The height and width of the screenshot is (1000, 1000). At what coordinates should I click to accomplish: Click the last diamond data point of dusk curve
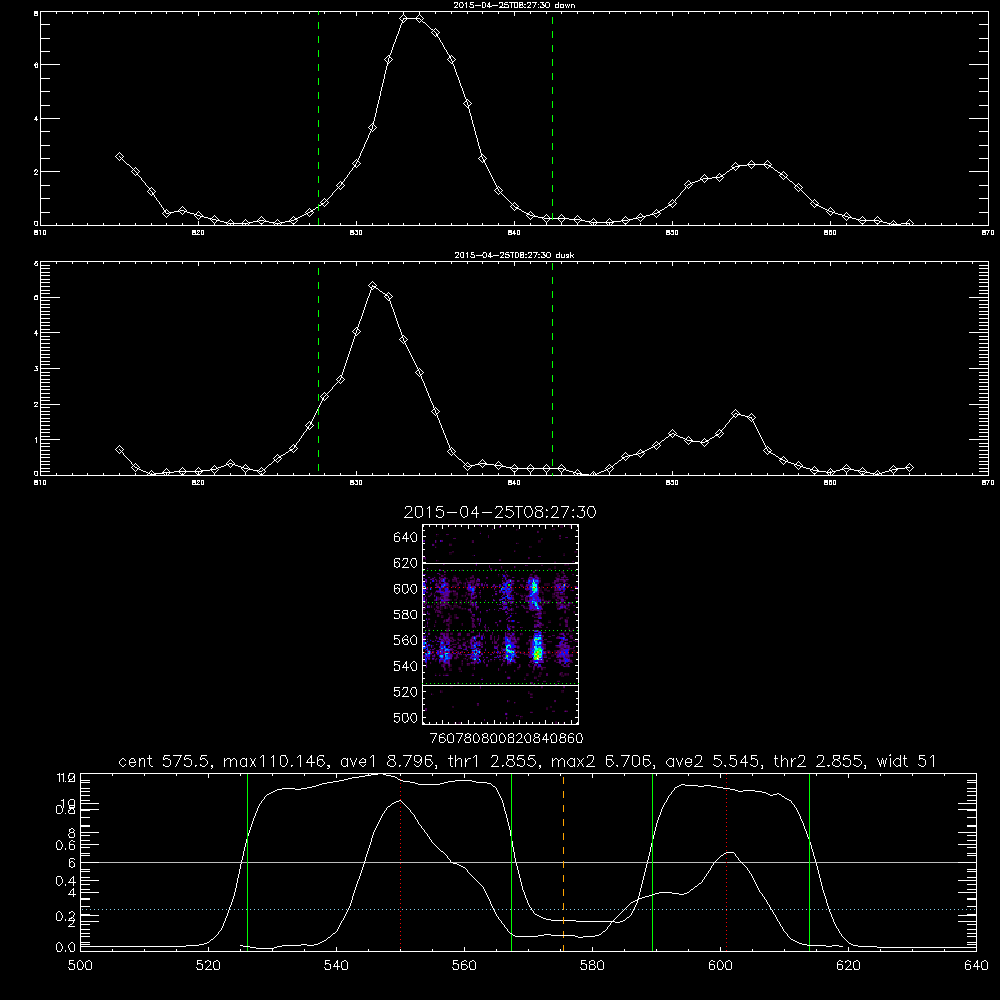coord(909,467)
